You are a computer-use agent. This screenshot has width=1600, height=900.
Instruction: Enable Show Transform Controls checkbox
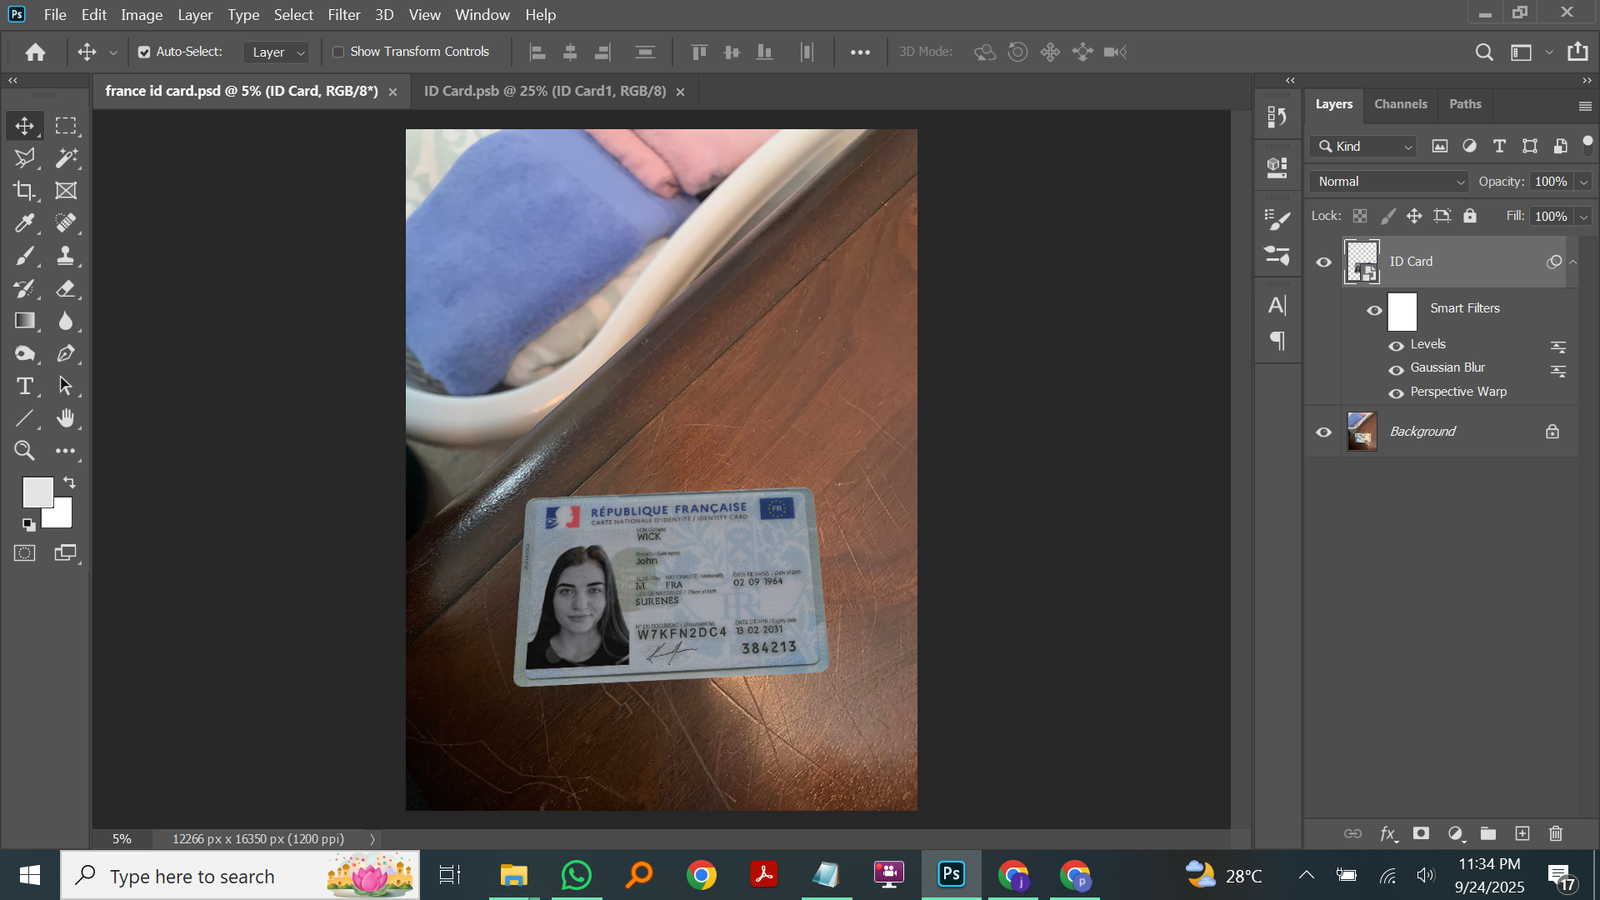pyautogui.click(x=338, y=52)
